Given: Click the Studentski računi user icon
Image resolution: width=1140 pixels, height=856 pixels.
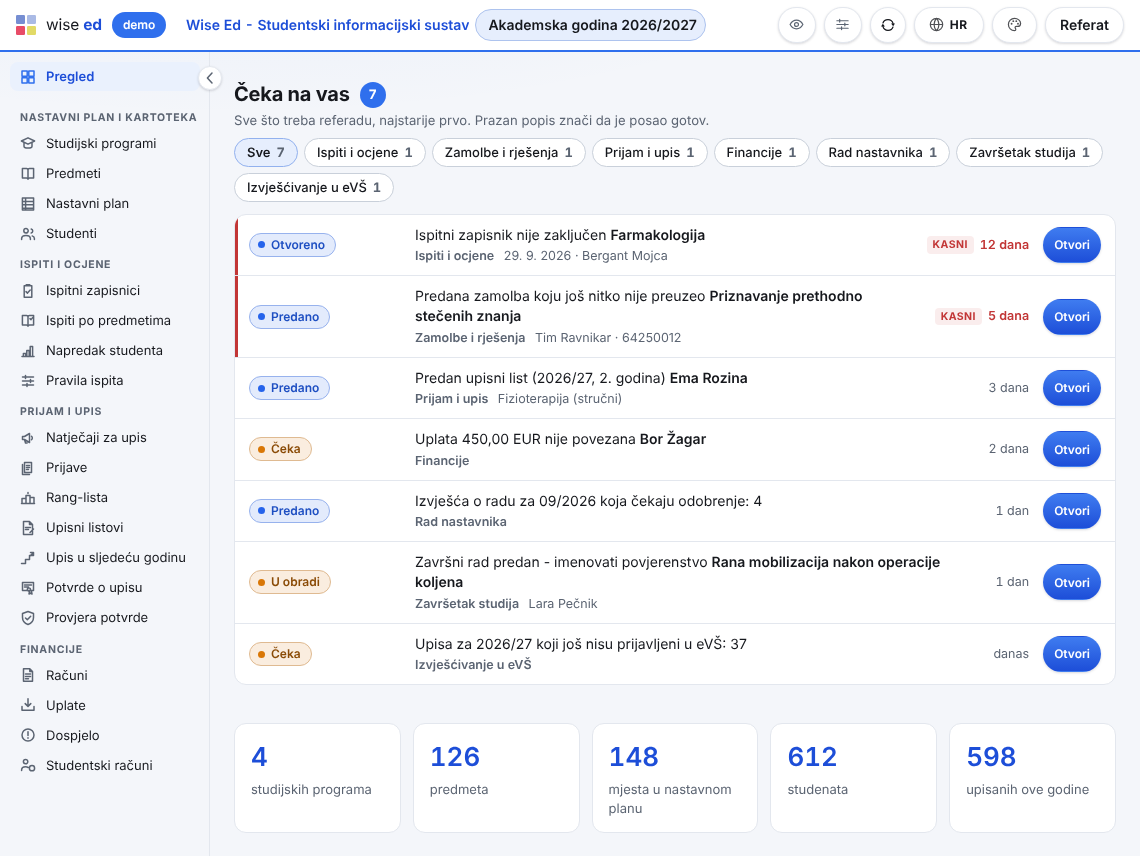Looking at the screenshot, I should 28,765.
